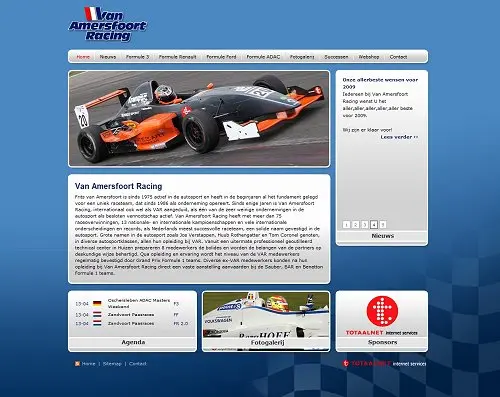Open the Successen menu item
This screenshot has height=397, width=500.
336,57
